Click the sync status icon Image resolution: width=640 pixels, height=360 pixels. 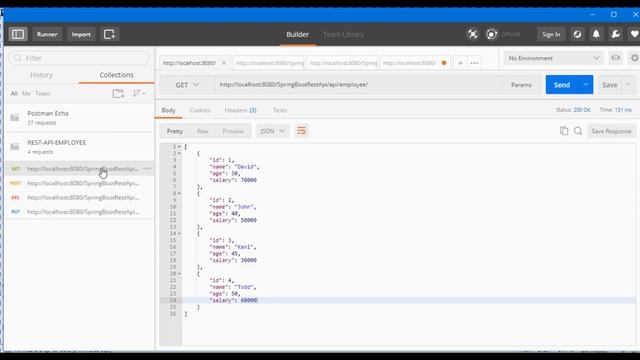coord(492,34)
